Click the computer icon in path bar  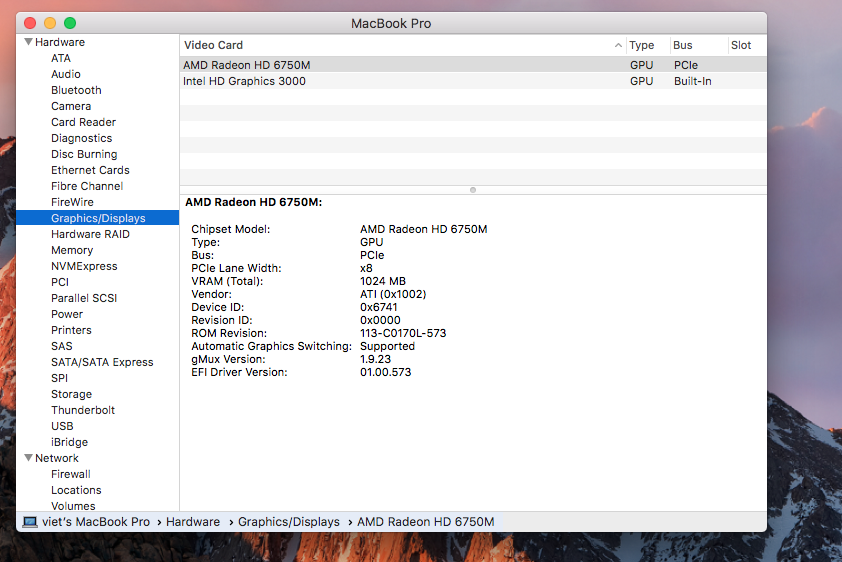(30, 522)
